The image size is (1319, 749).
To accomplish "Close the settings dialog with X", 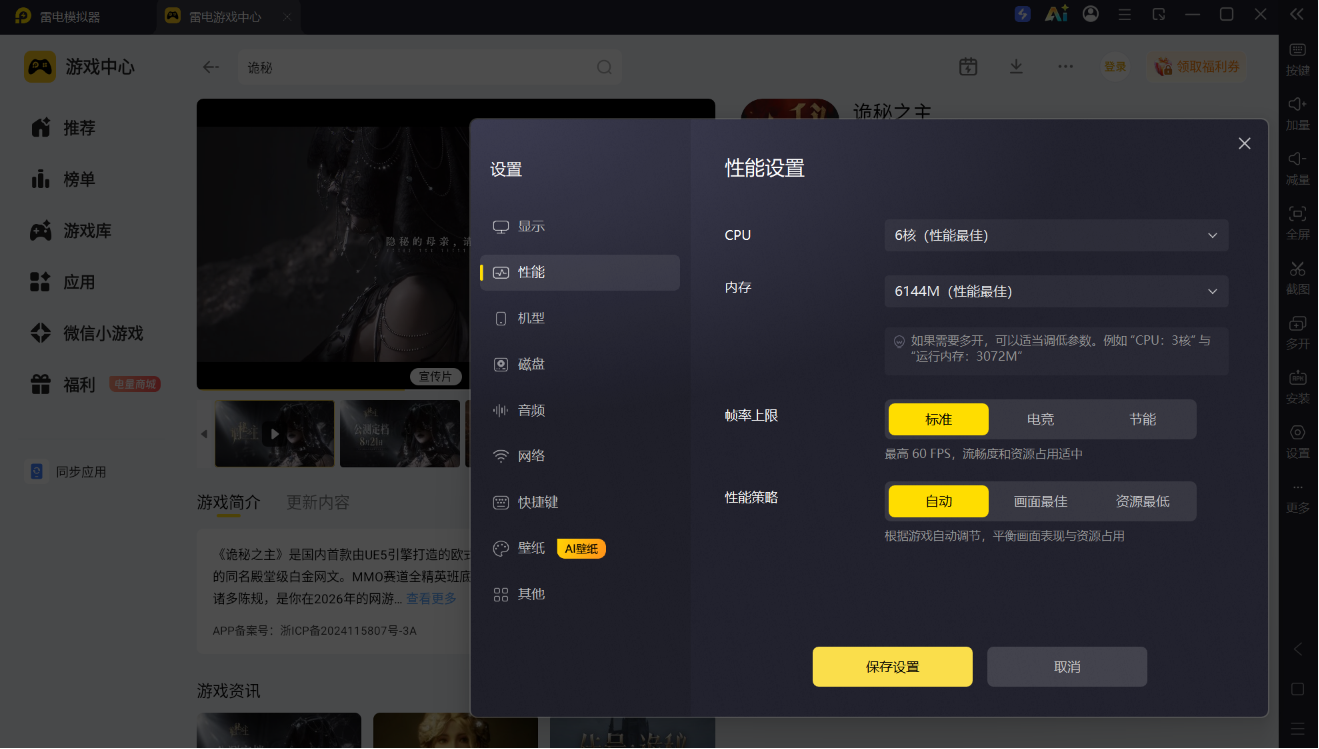I will [1244, 144].
